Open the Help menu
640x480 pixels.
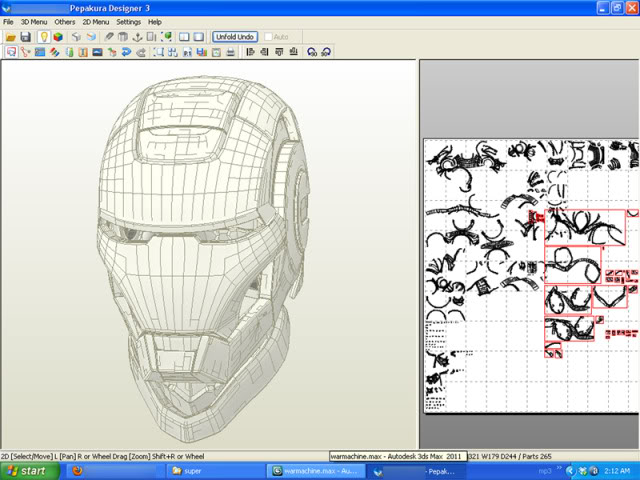coord(155,21)
